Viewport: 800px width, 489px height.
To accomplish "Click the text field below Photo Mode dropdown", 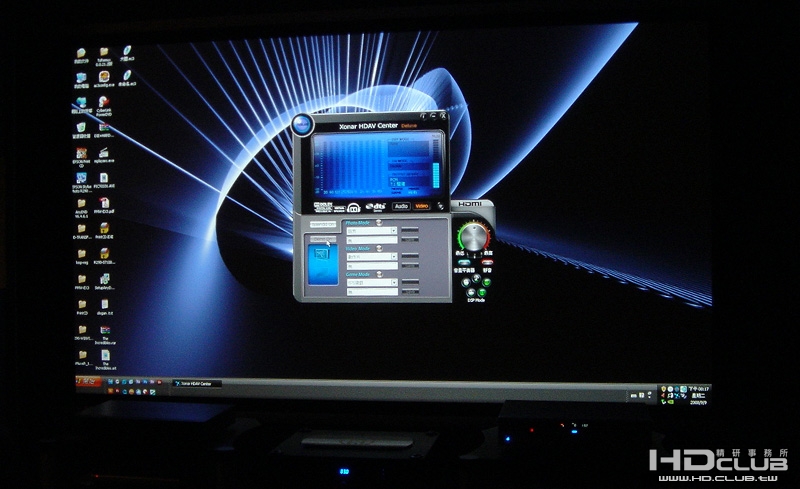I will (372, 239).
